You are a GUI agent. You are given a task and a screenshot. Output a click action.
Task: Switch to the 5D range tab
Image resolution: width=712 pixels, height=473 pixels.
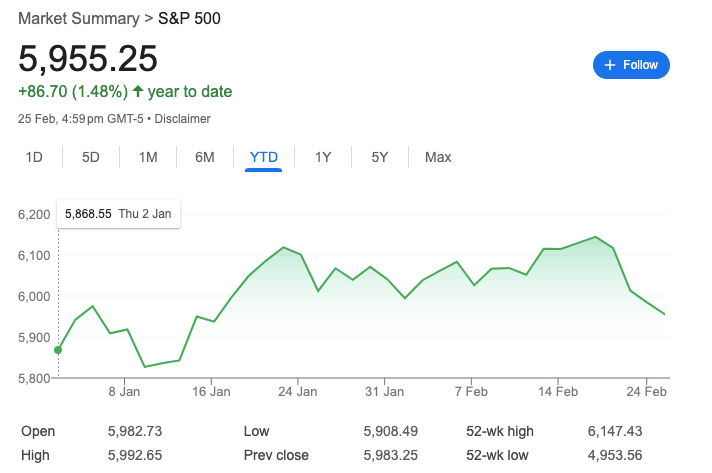click(91, 157)
